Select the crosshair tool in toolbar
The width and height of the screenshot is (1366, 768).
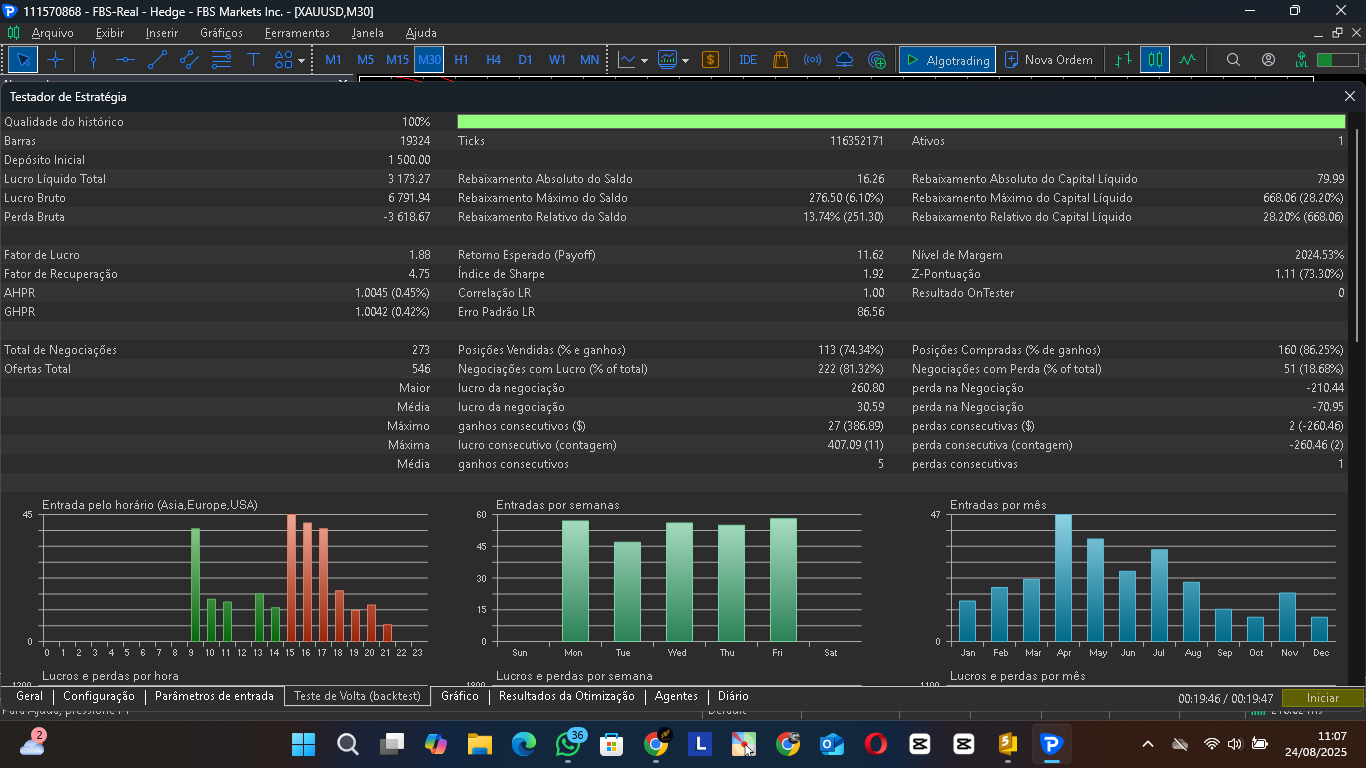click(x=56, y=60)
